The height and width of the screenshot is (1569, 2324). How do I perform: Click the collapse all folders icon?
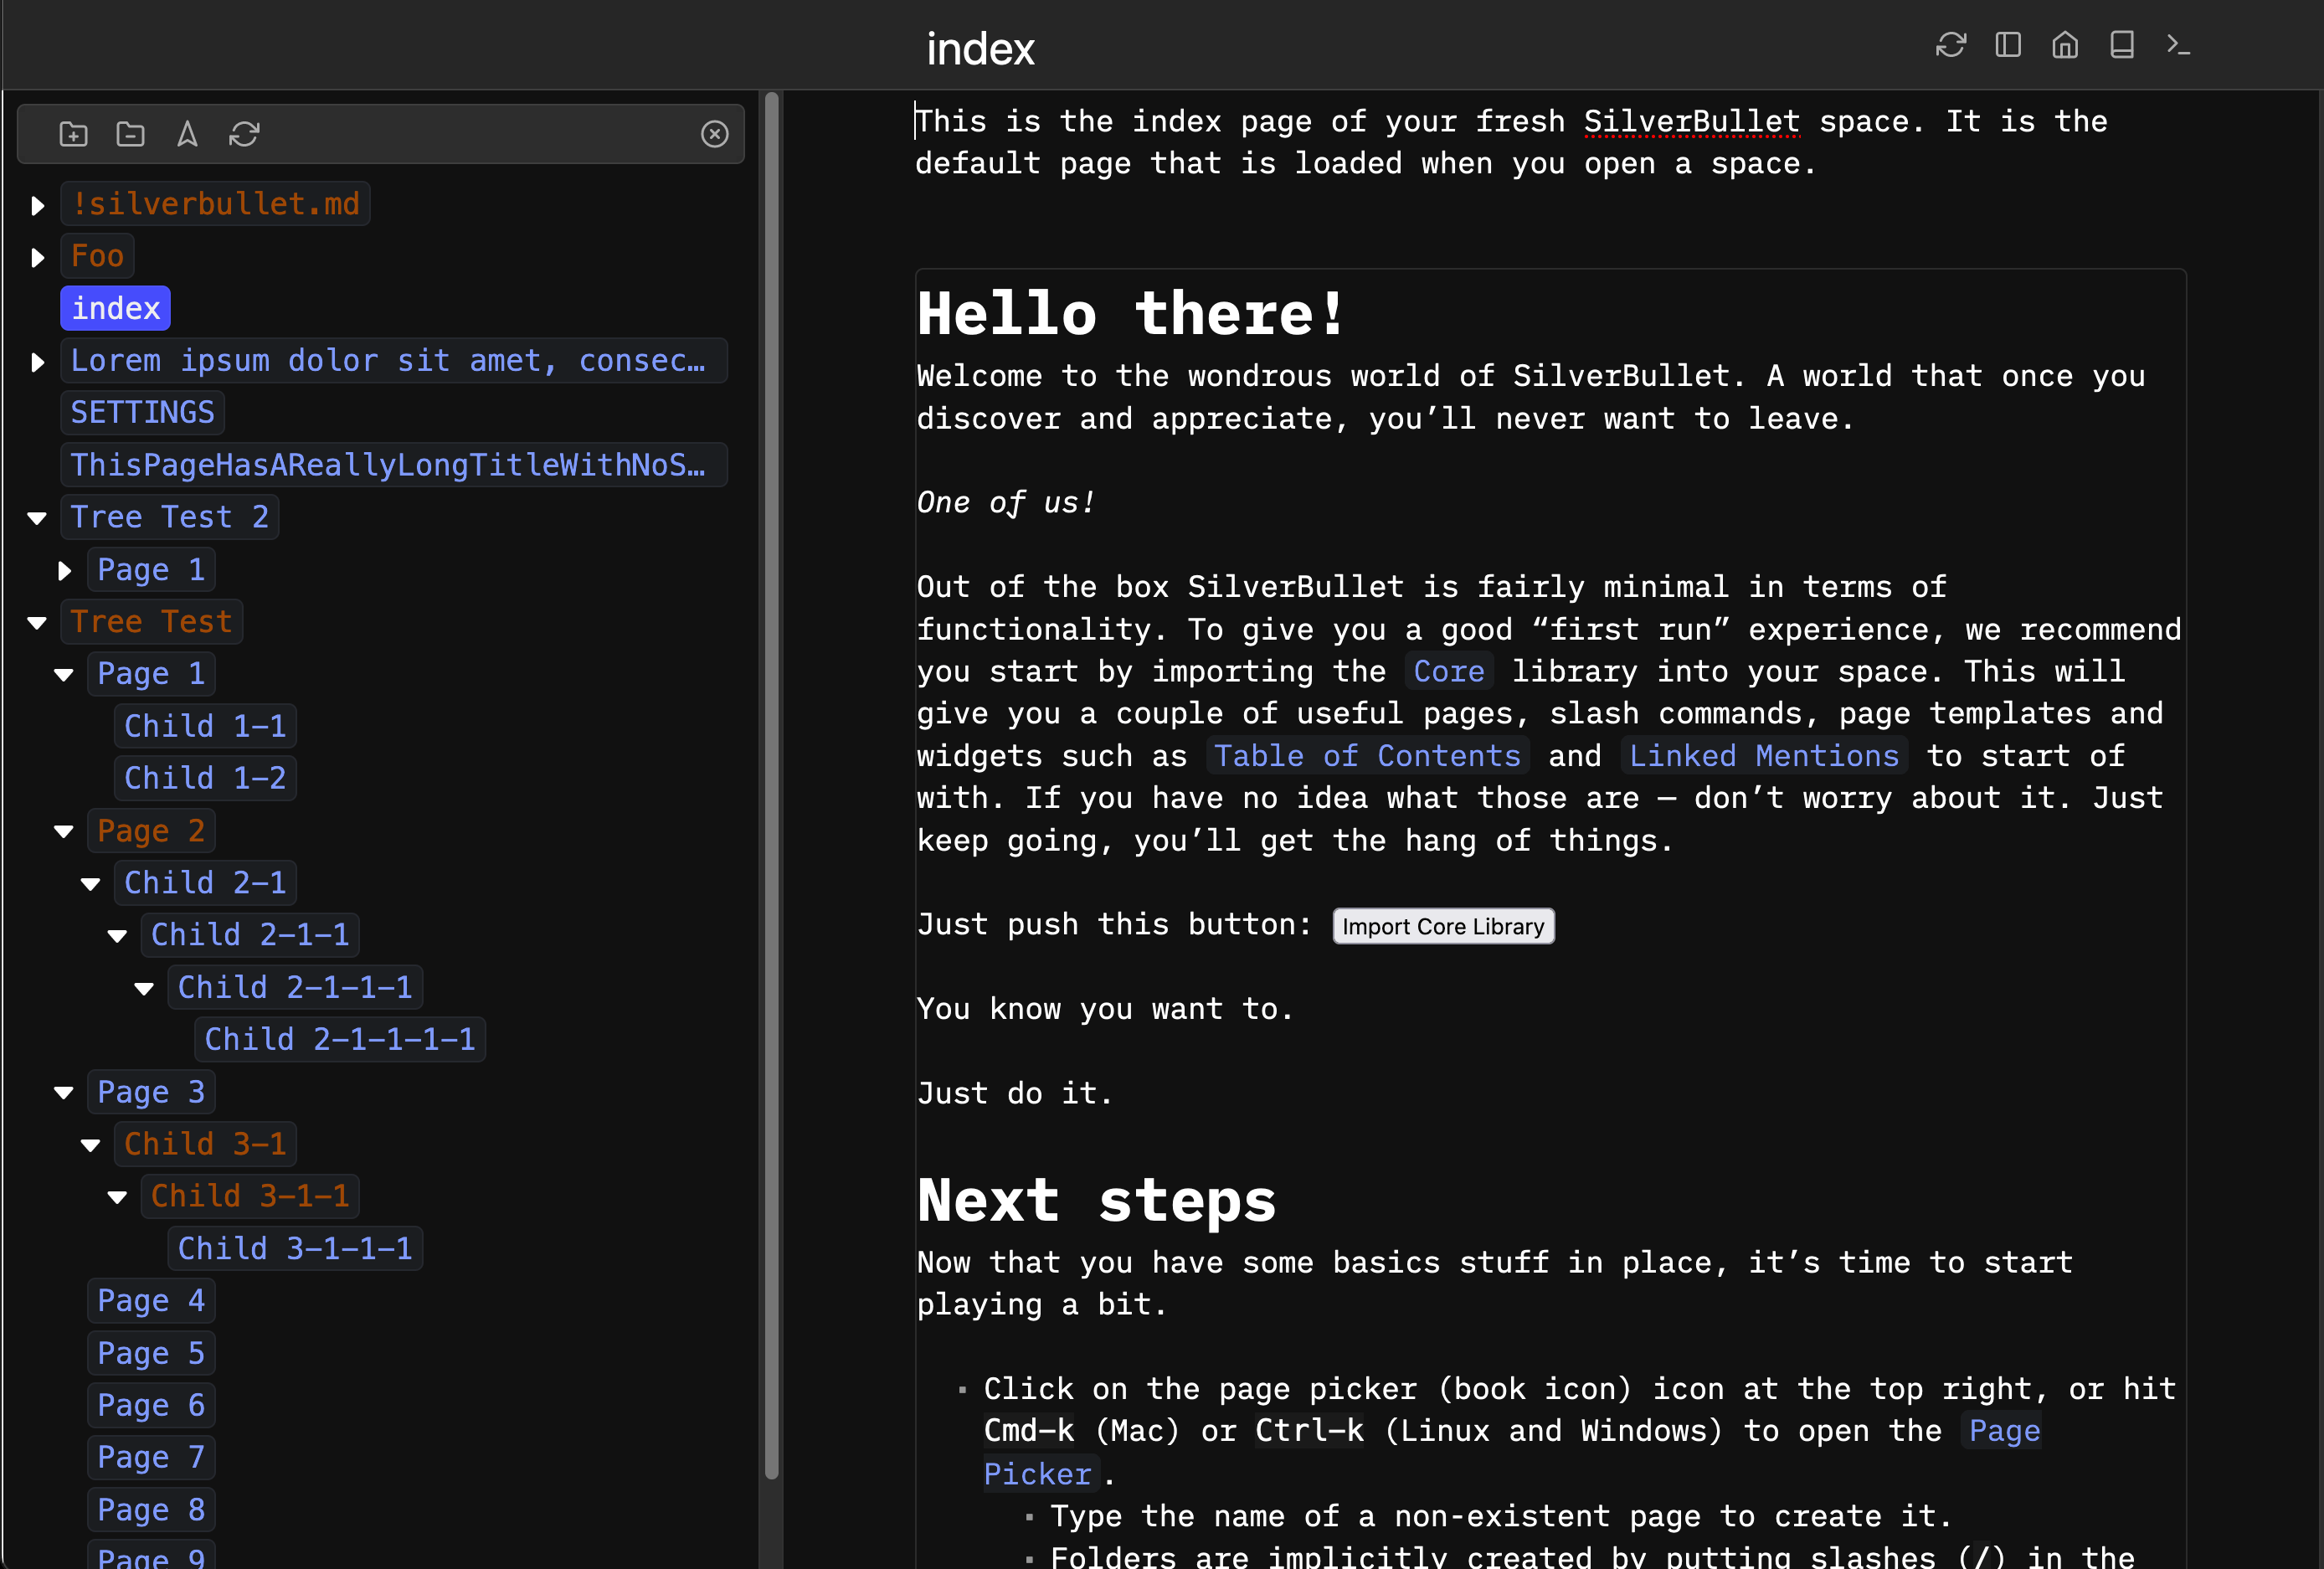(x=130, y=134)
